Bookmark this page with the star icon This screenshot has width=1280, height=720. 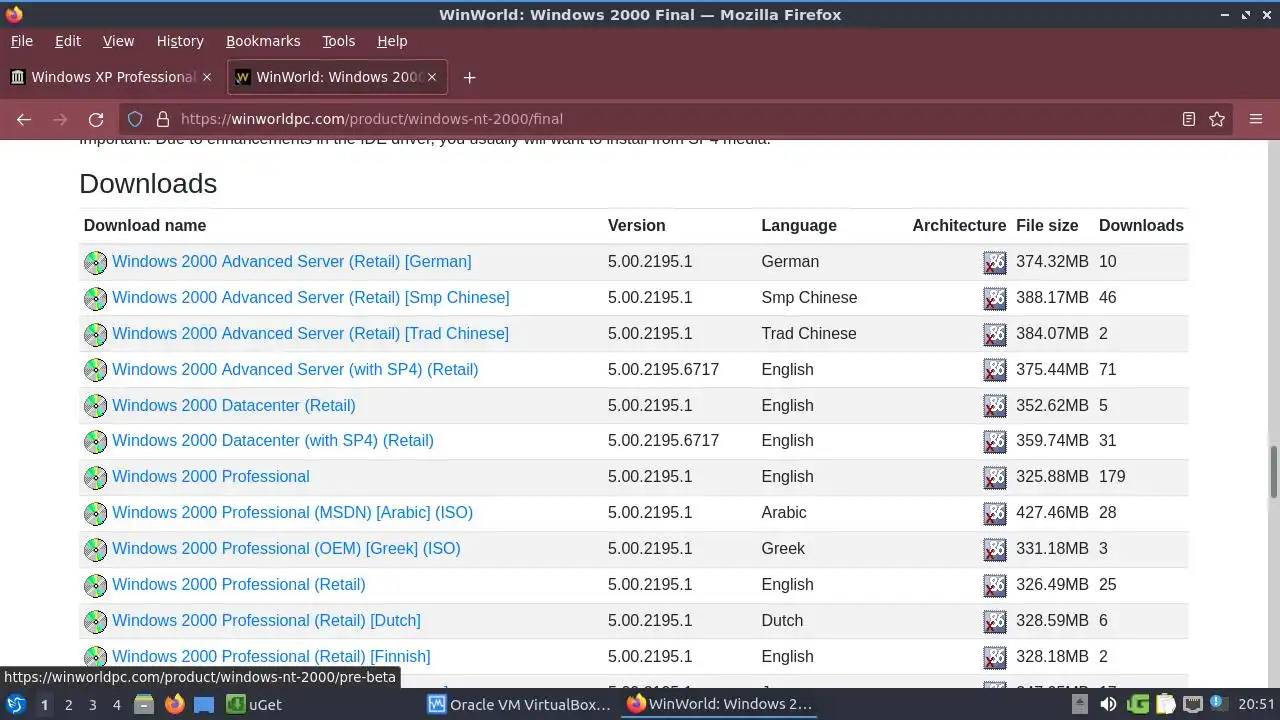(1217, 119)
